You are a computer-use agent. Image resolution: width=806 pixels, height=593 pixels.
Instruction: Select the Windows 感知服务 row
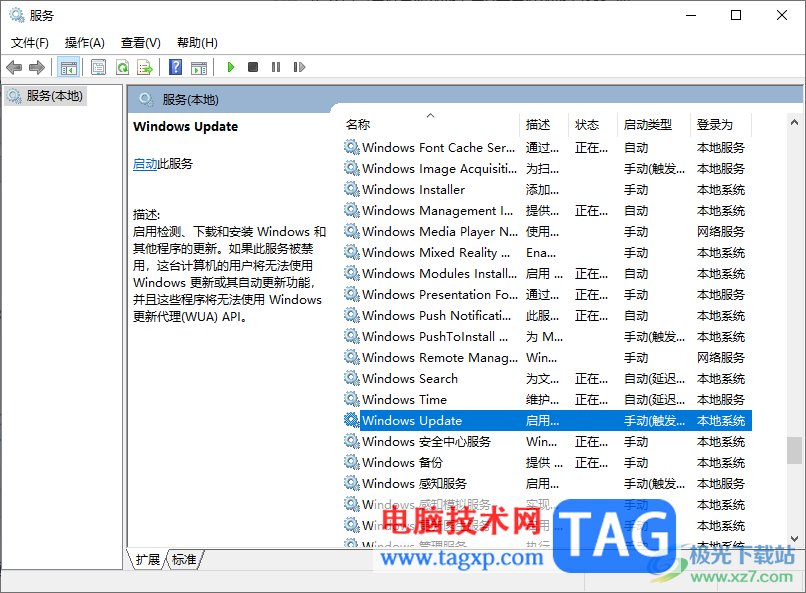[x=547, y=484]
